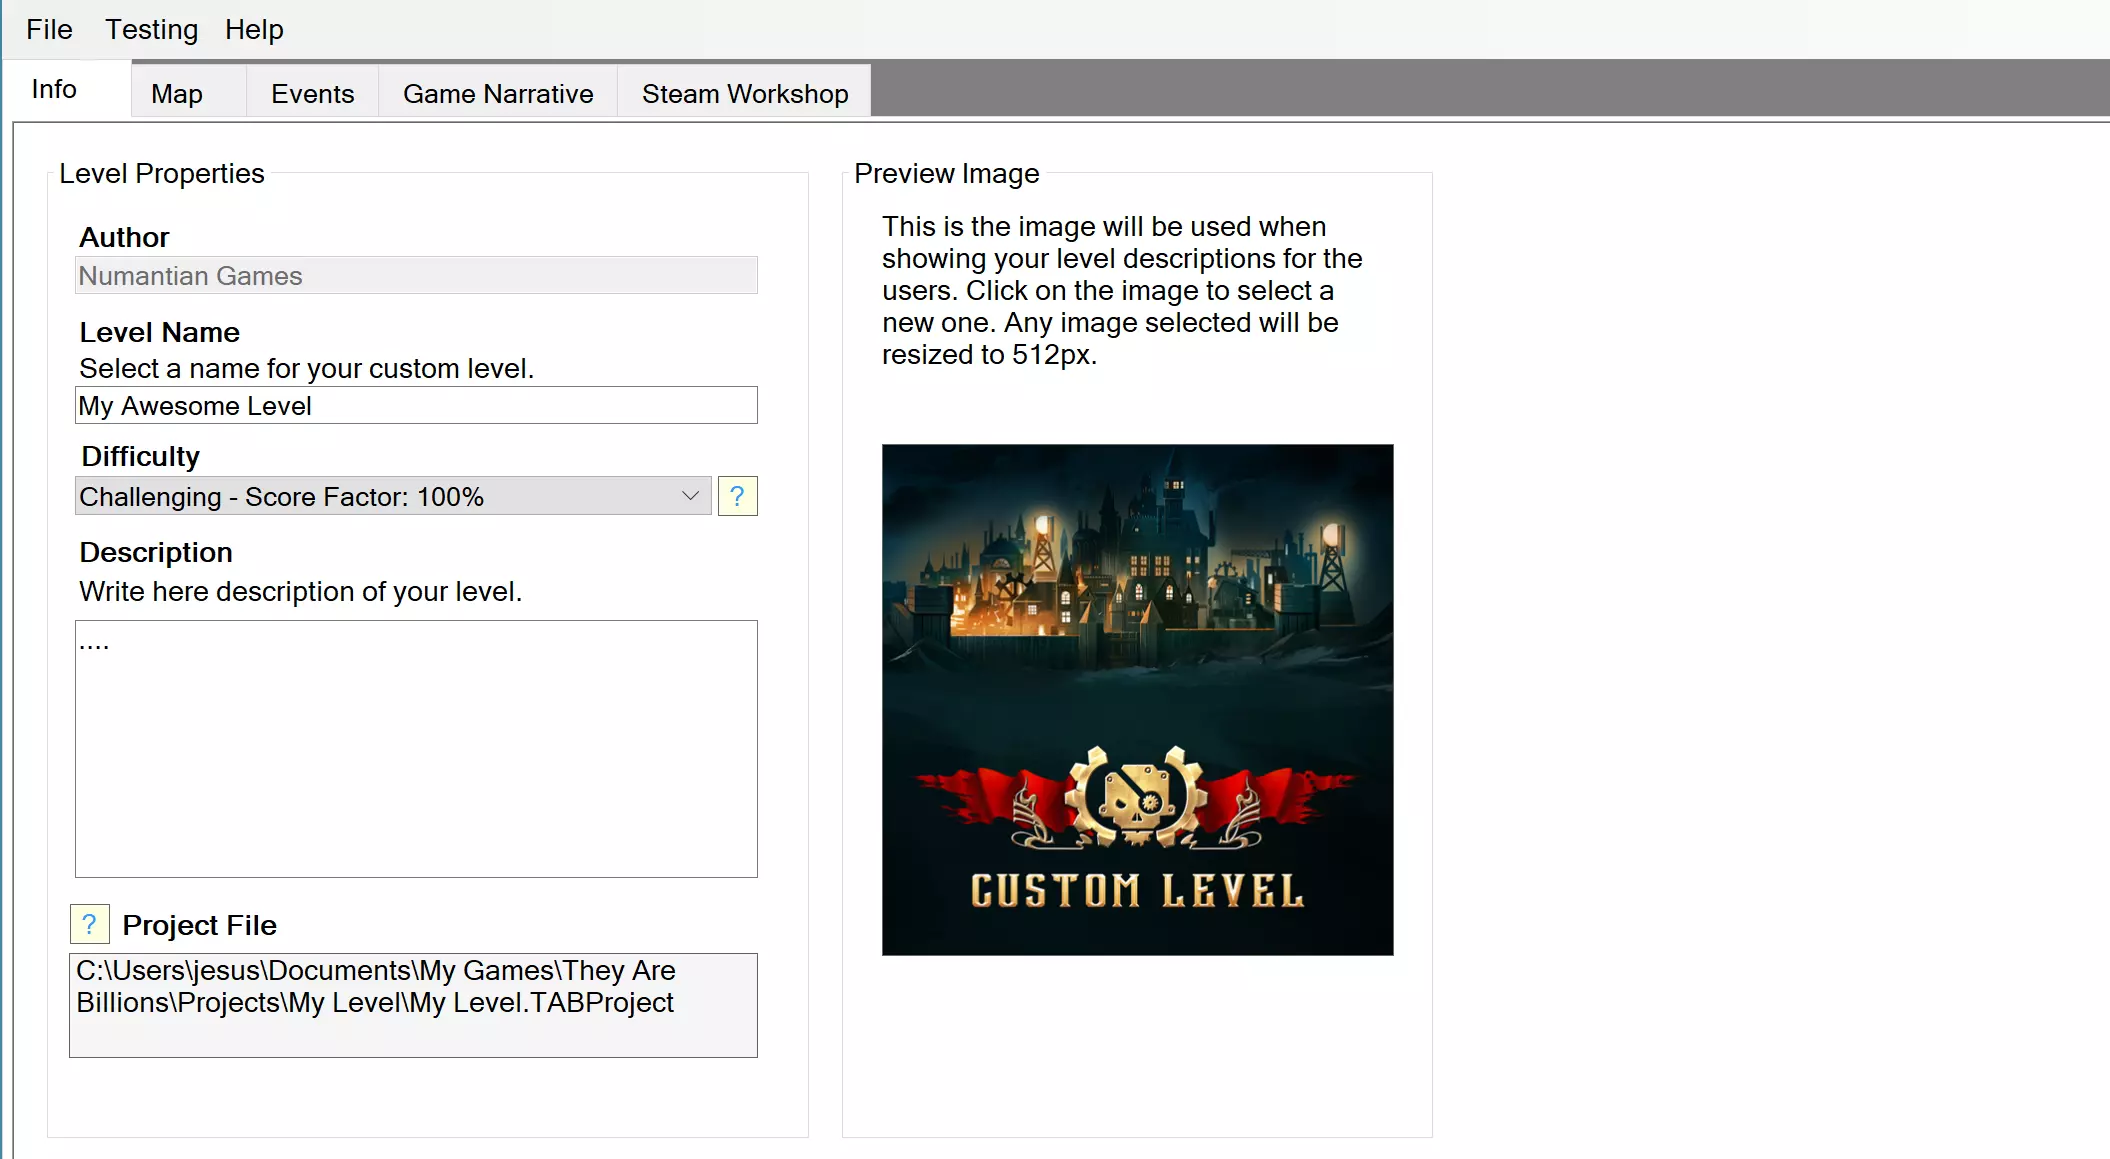2110x1159 pixels.
Task: Switch to the Map tab
Action: [x=177, y=93]
